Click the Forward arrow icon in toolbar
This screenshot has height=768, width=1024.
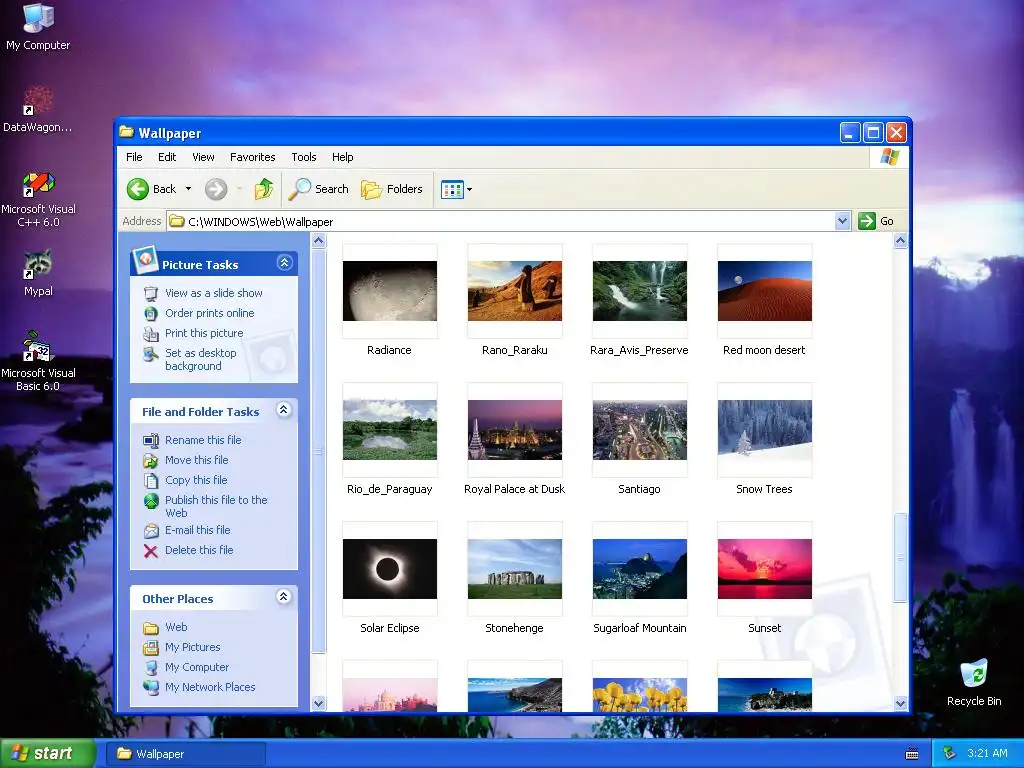[216, 189]
